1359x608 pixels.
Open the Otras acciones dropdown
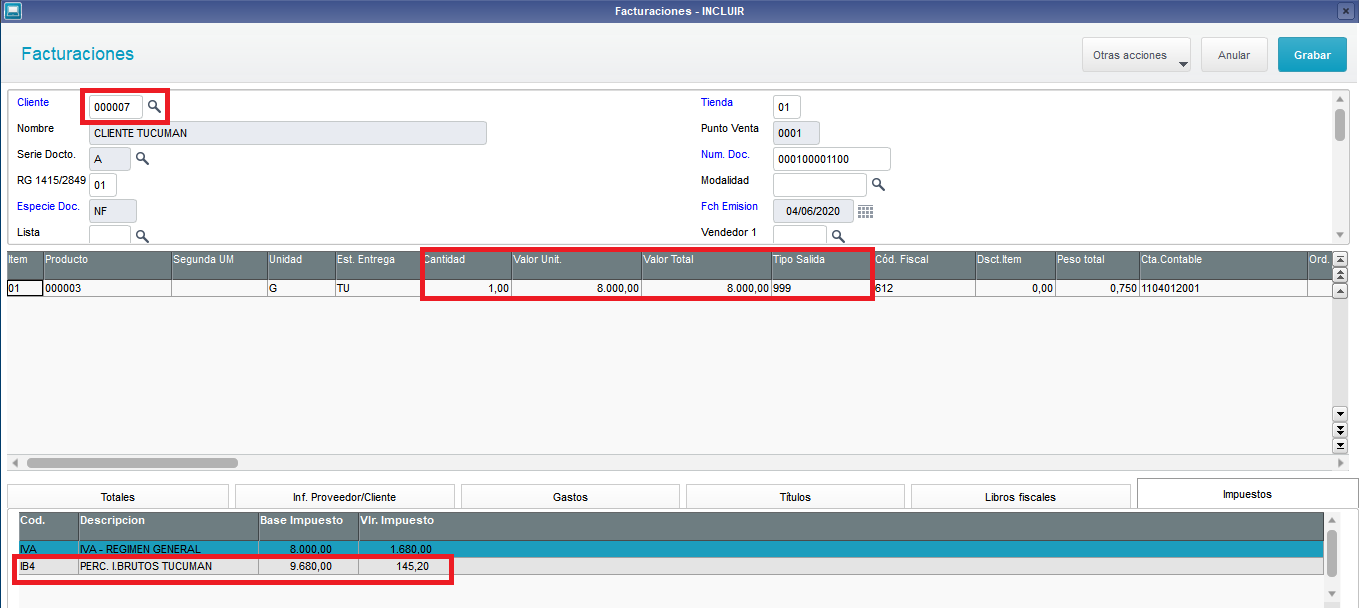pyautogui.click(x=1136, y=55)
